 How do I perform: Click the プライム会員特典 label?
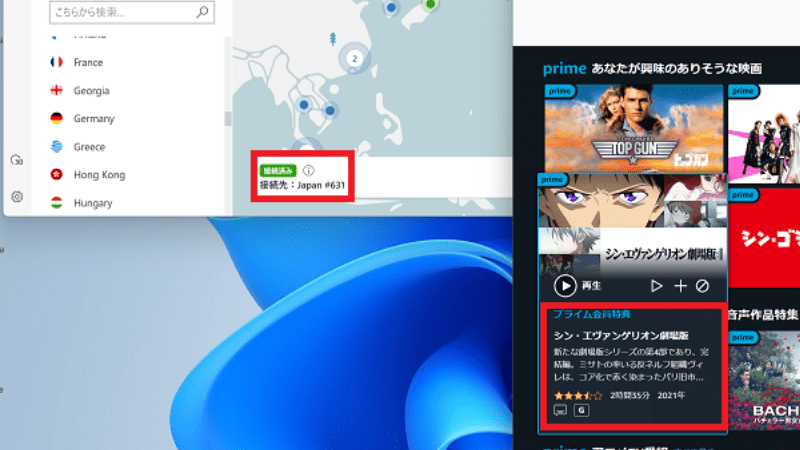point(592,314)
